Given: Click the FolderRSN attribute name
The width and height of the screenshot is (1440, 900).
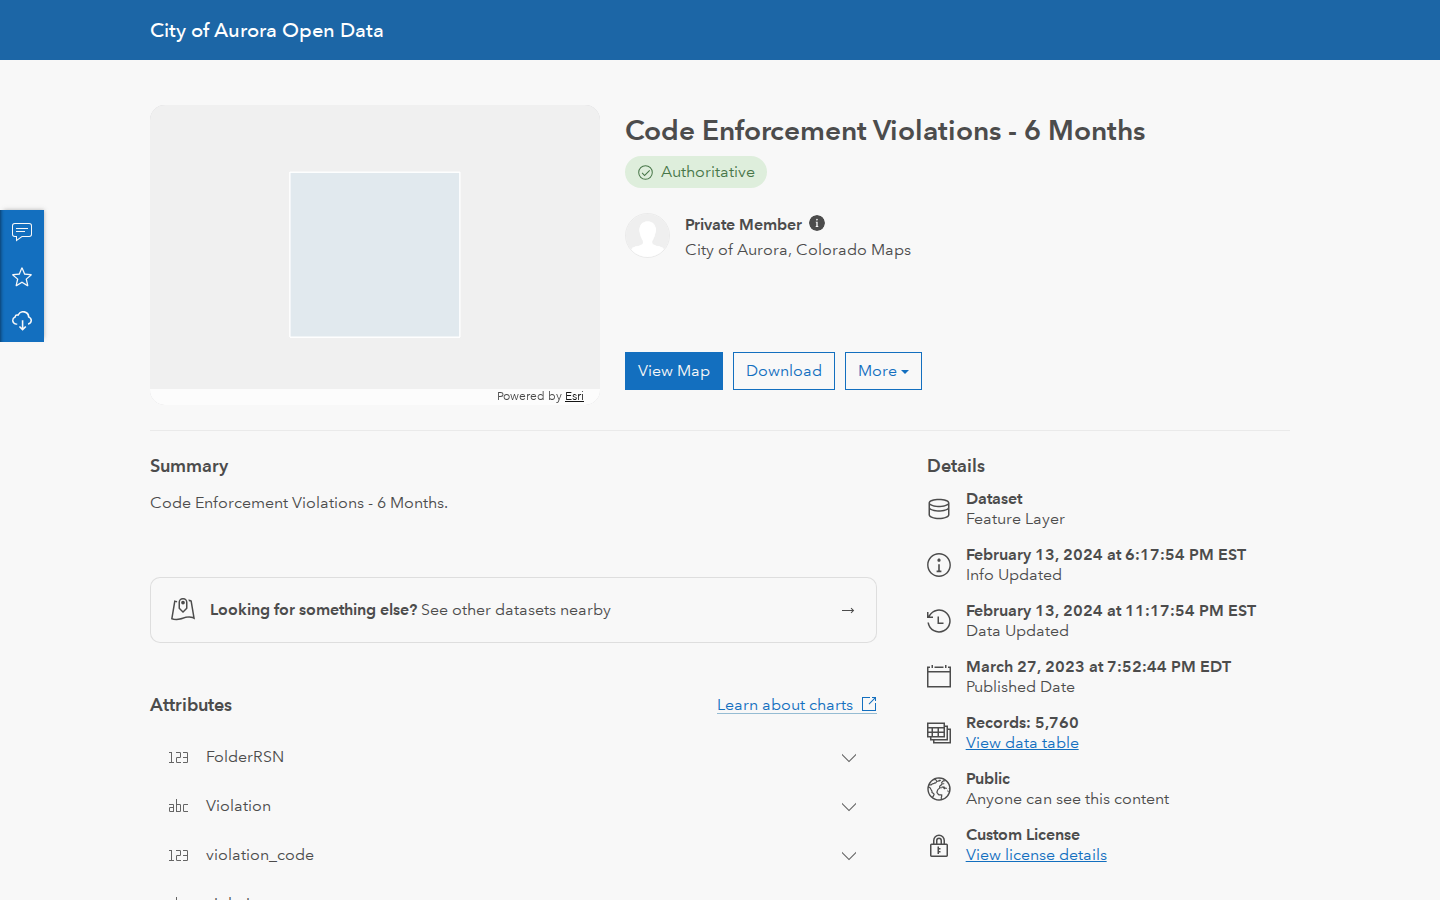Looking at the screenshot, I should [x=245, y=757].
